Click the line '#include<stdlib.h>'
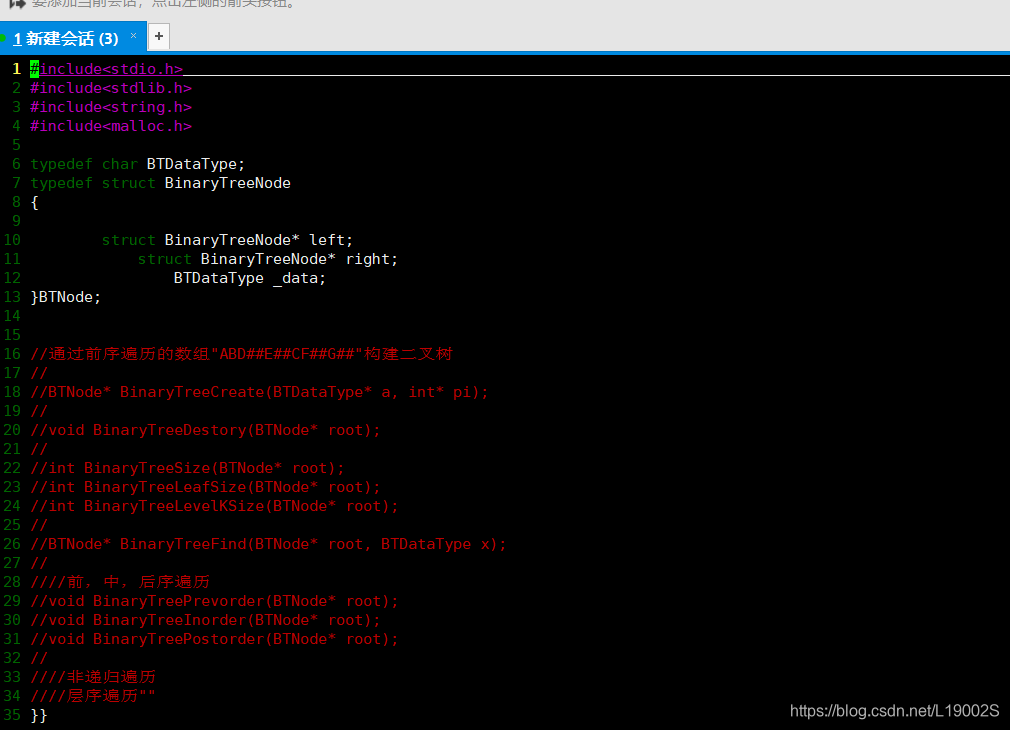The image size is (1010, 730). tap(111, 88)
